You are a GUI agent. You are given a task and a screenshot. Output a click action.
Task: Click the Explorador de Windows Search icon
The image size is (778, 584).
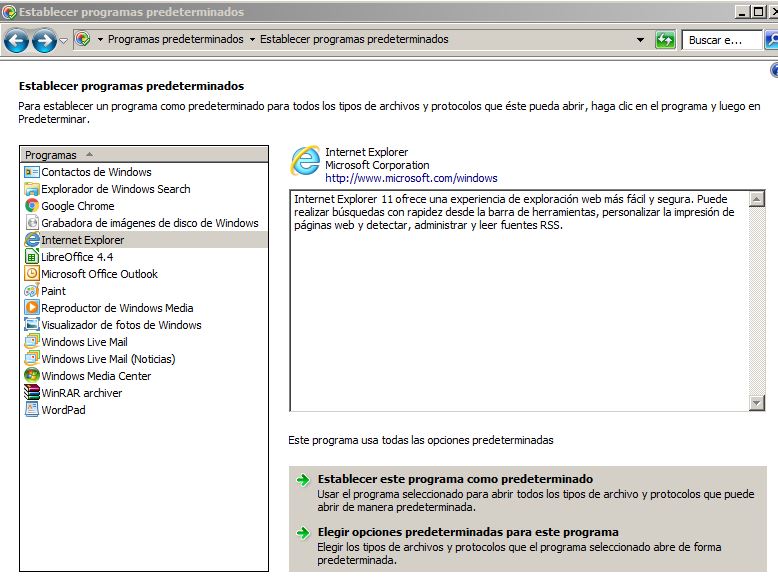pos(32,189)
